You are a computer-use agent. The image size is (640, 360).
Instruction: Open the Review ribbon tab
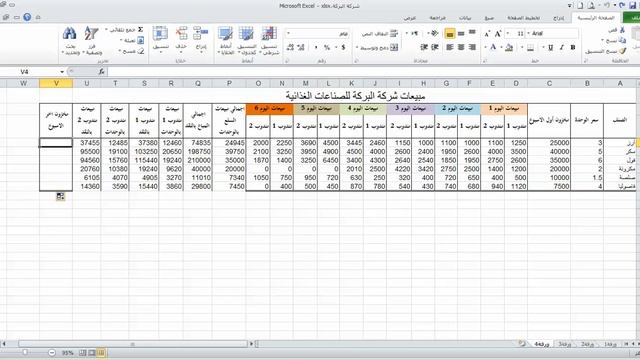(437, 18)
